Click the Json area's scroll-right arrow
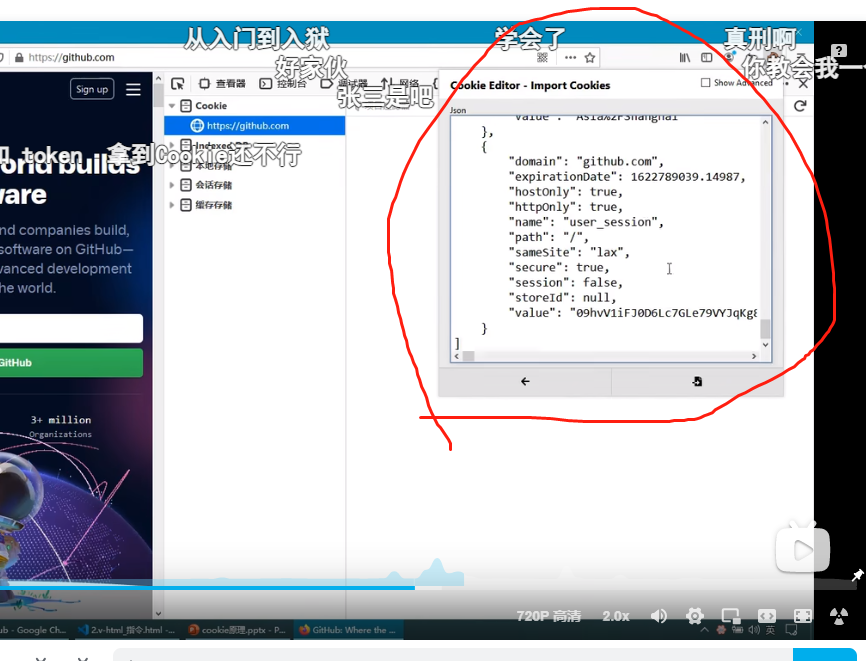The image size is (866, 661). [x=754, y=357]
